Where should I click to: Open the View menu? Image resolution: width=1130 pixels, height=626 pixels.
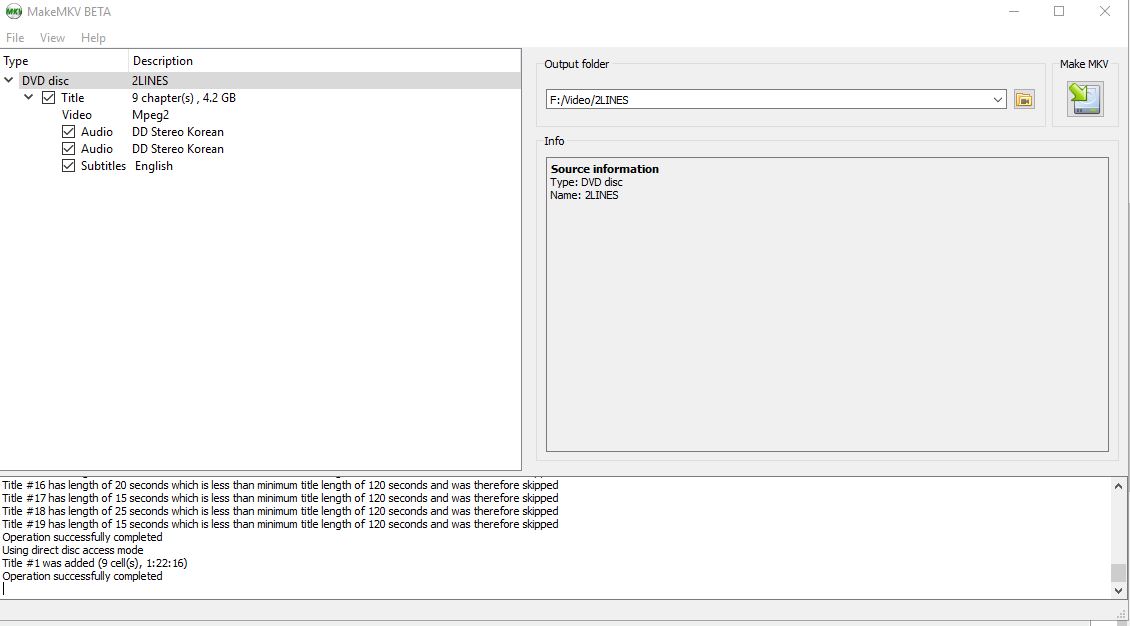(x=52, y=37)
